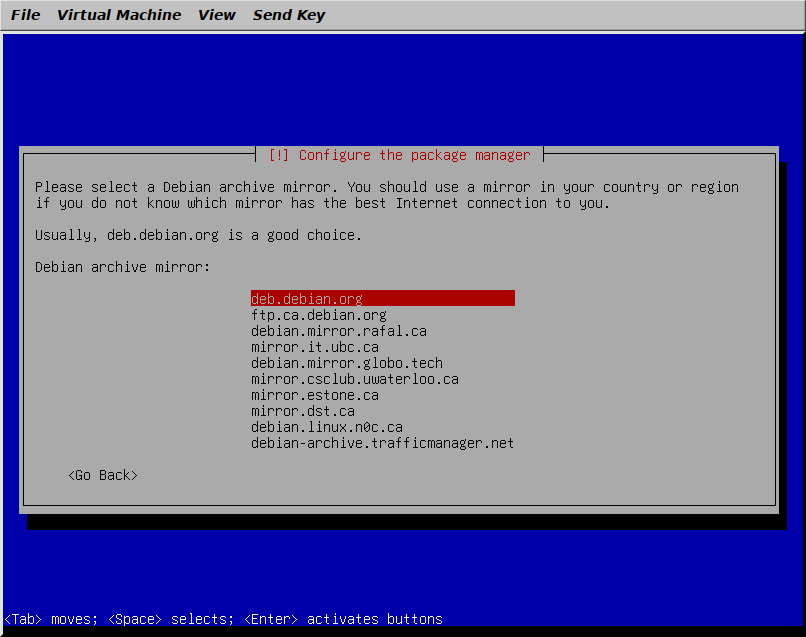The height and width of the screenshot is (637, 806).
Task: Choose mirror.csclub.uwaterloo.ca mirror
Action: pyautogui.click(x=354, y=379)
